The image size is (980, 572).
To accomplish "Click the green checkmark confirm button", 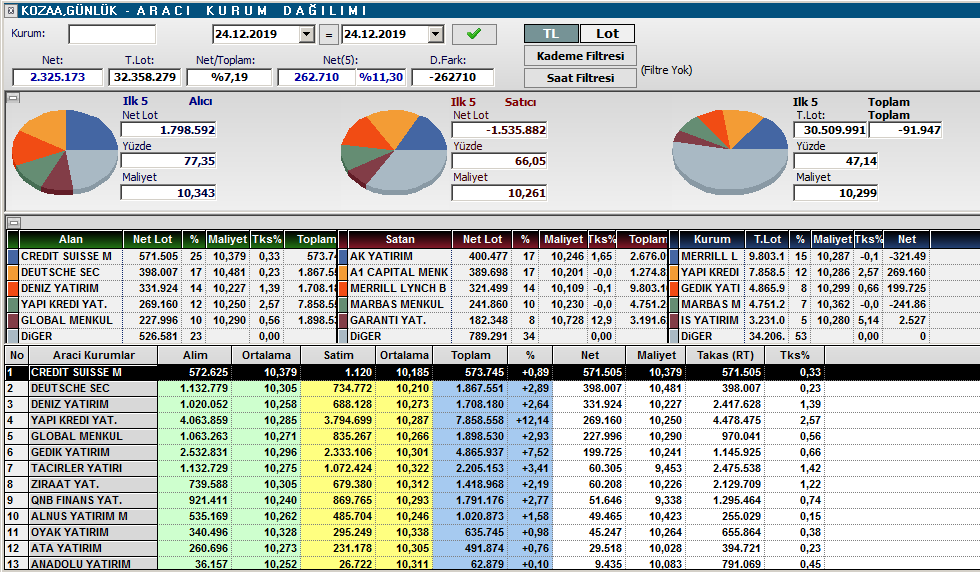I will [x=474, y=34].
